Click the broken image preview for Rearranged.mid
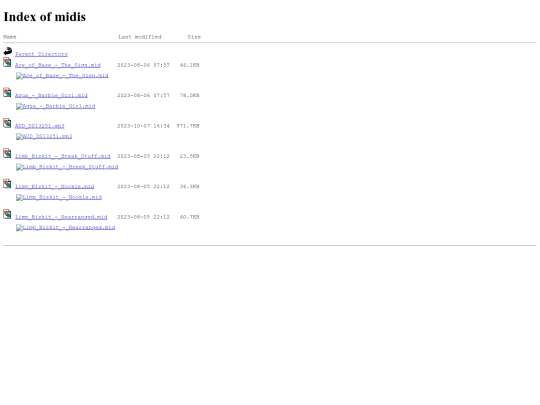 click(65, 228)
